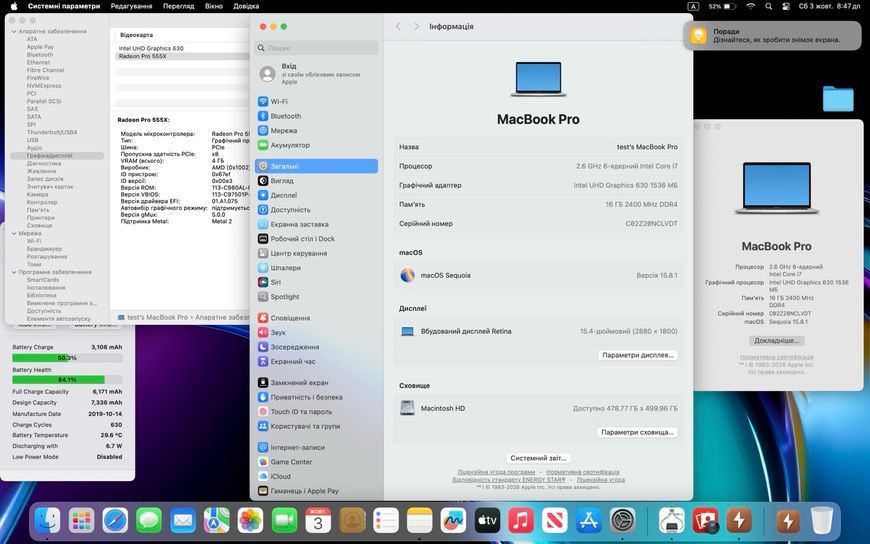Open the Вікно menu

[214, 6]
